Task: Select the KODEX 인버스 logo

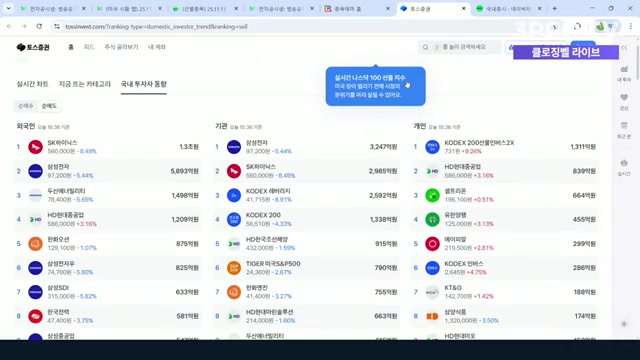Action: click(x=432, y=268)
